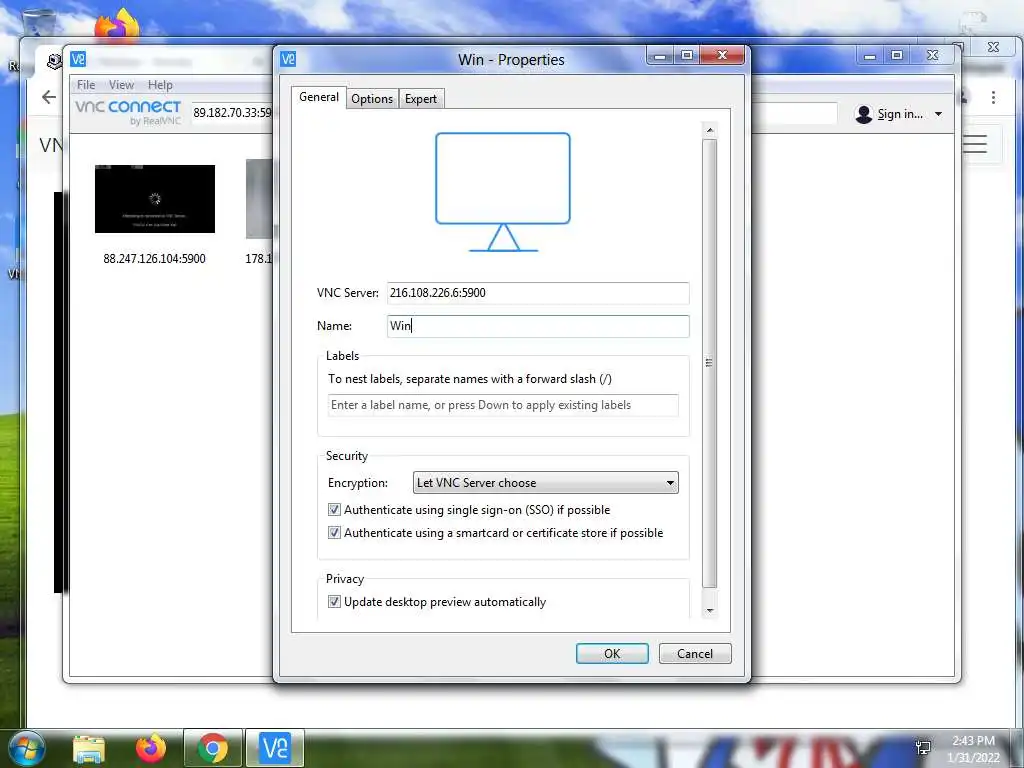Click the VNC Viewer taskbar button
This screenshot has width=1024, height=768.
pos(275,748)
